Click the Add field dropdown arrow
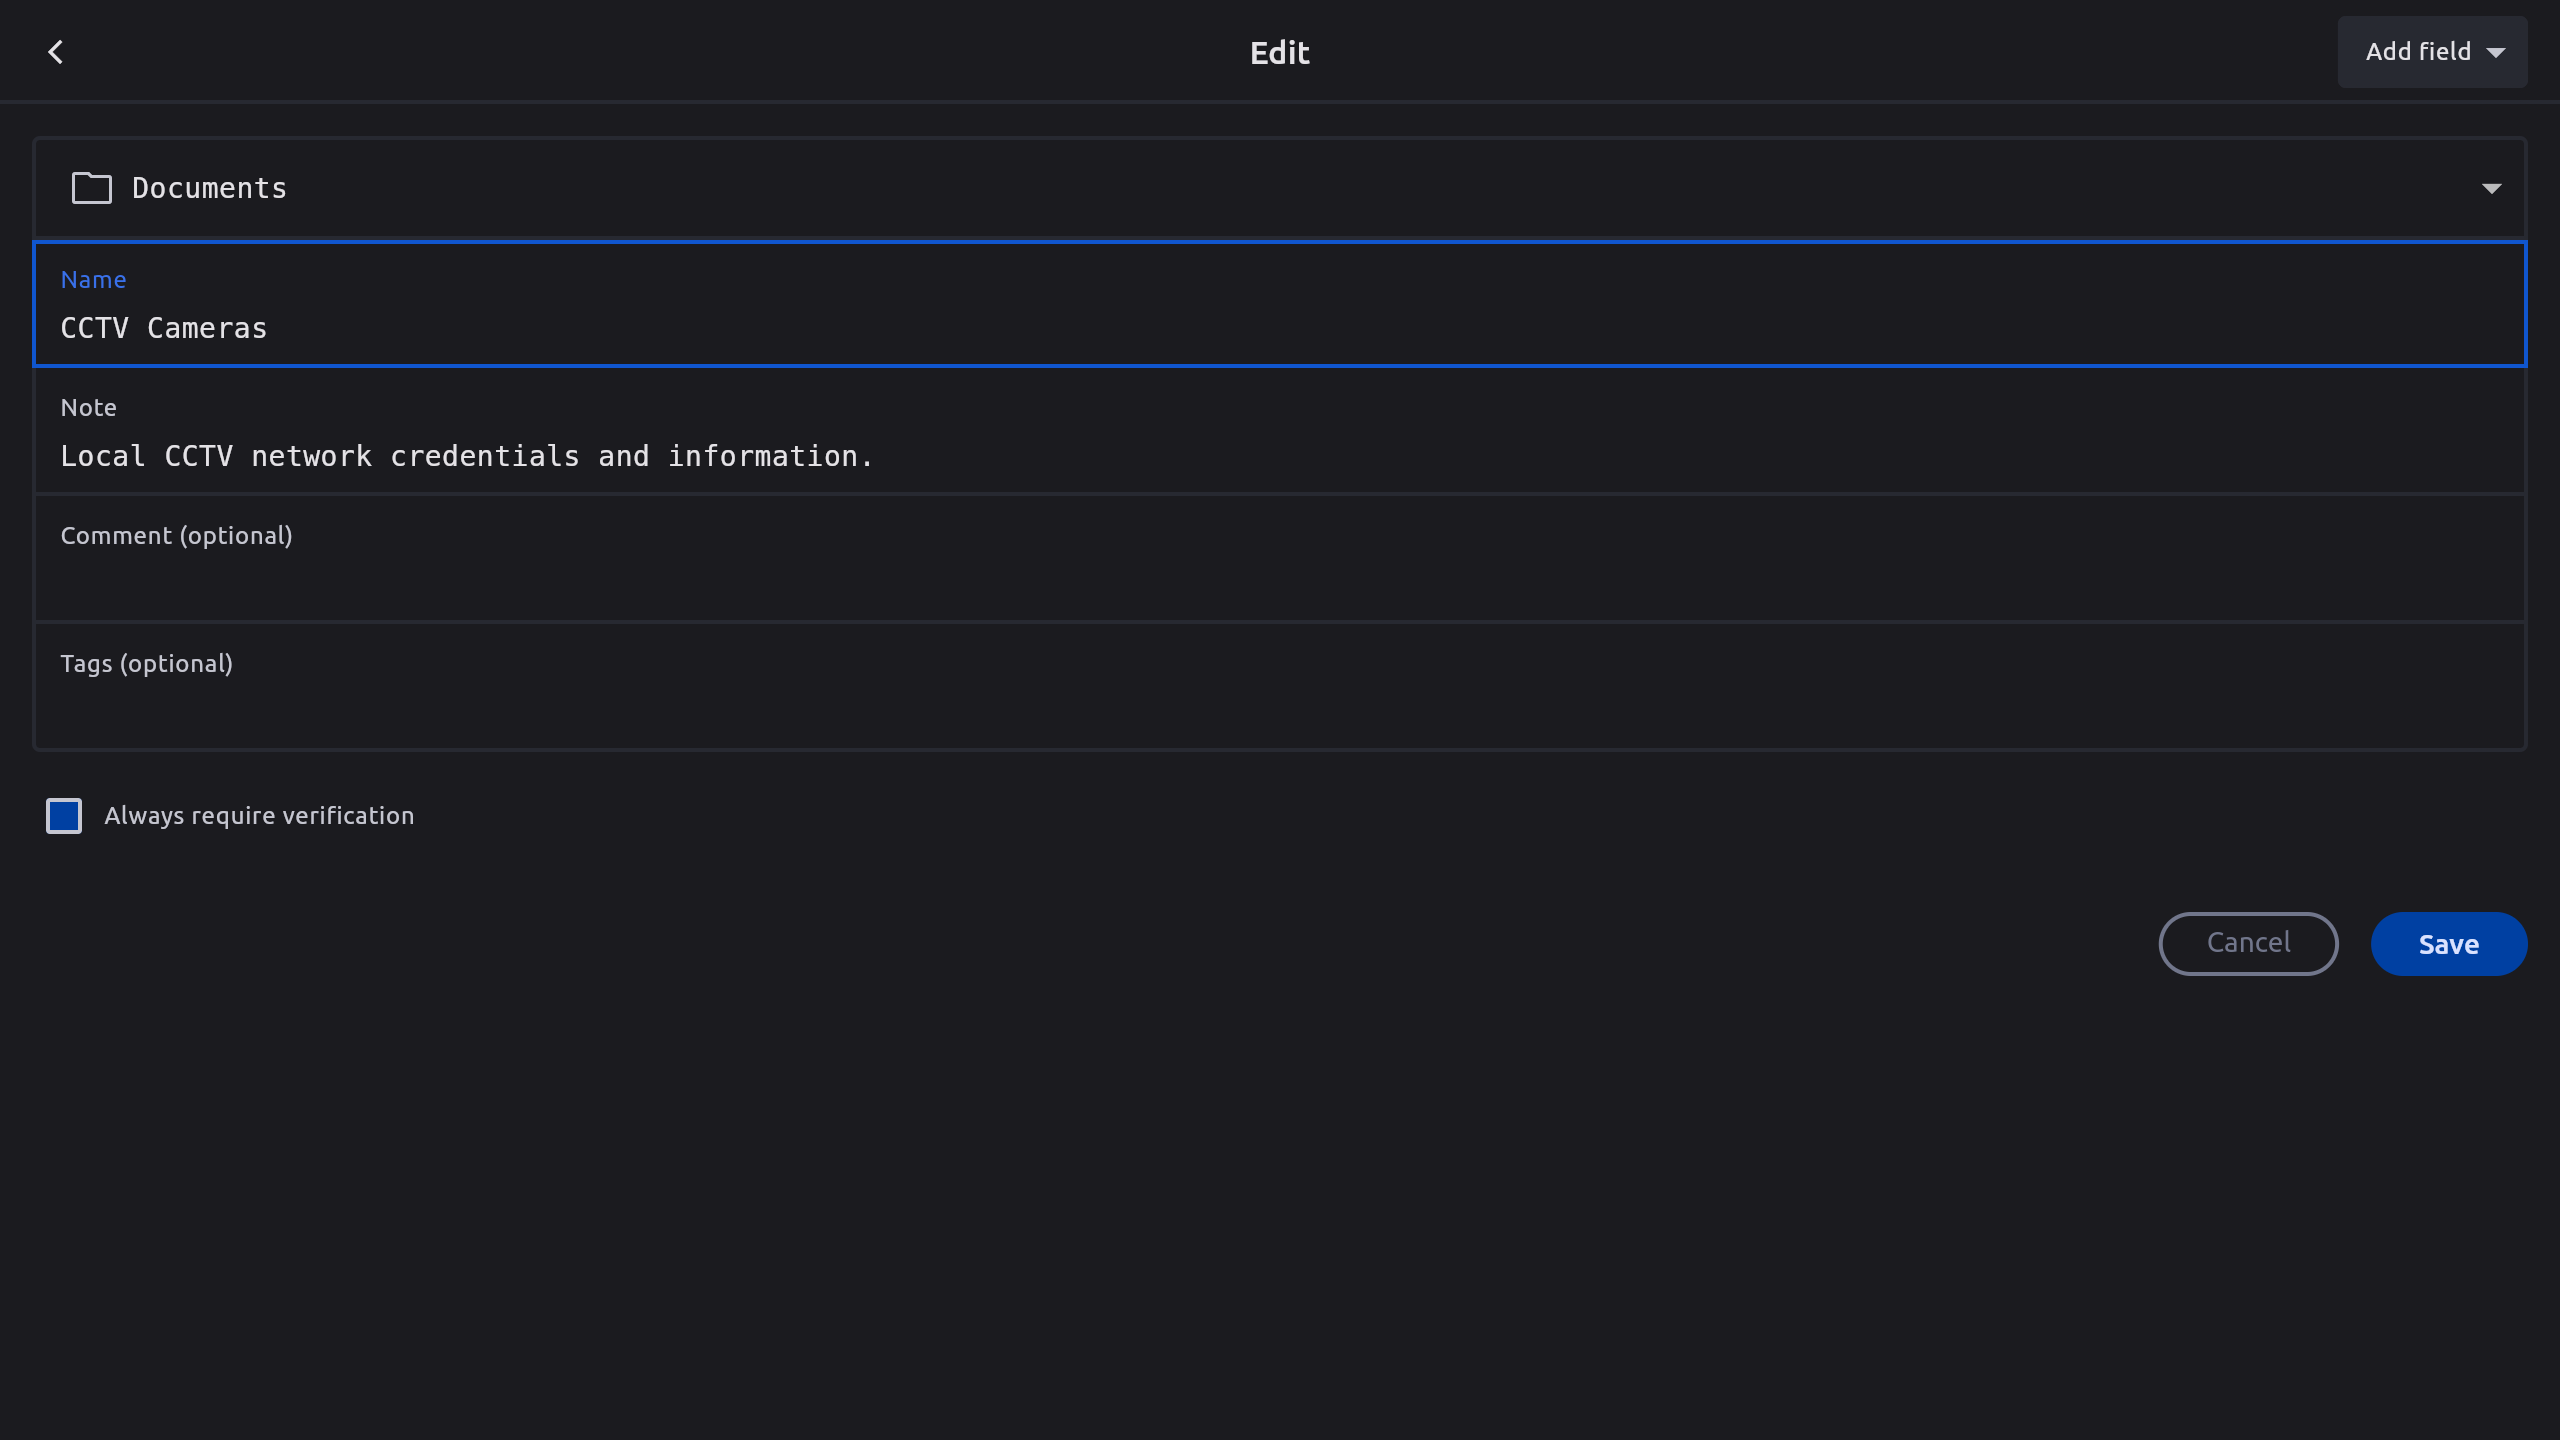The height and width of the screenshot is (1440, 2560). [2496, 53]
